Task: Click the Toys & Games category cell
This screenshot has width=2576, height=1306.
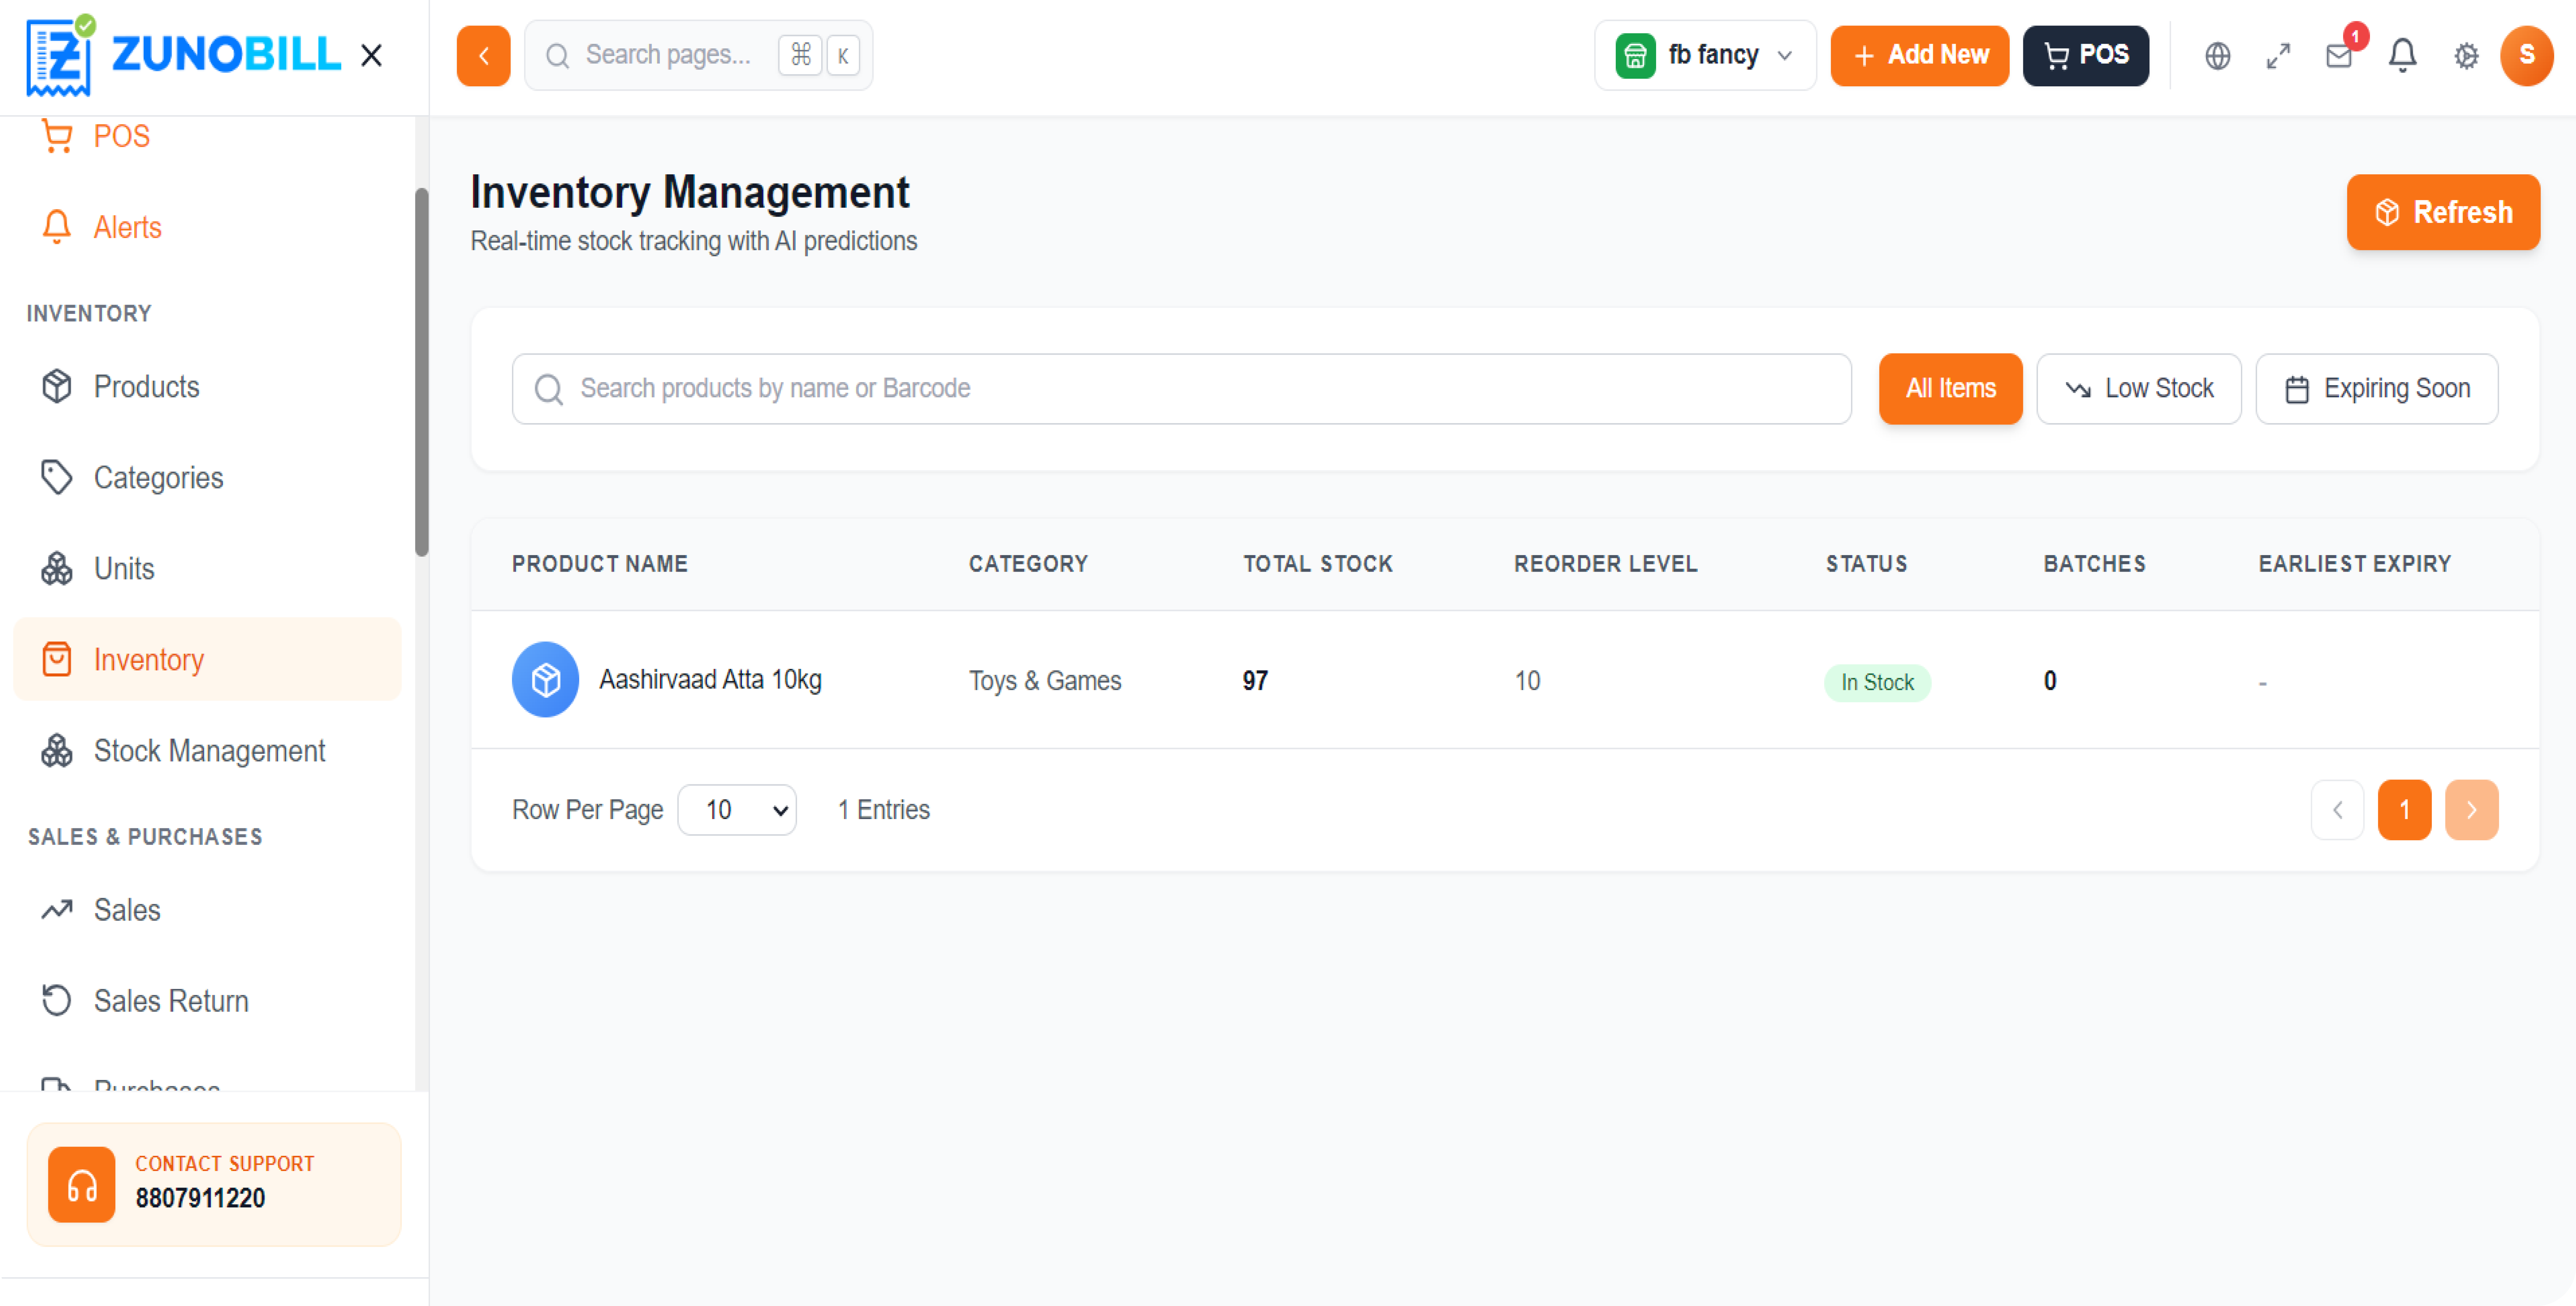Action: [1045, 681]
